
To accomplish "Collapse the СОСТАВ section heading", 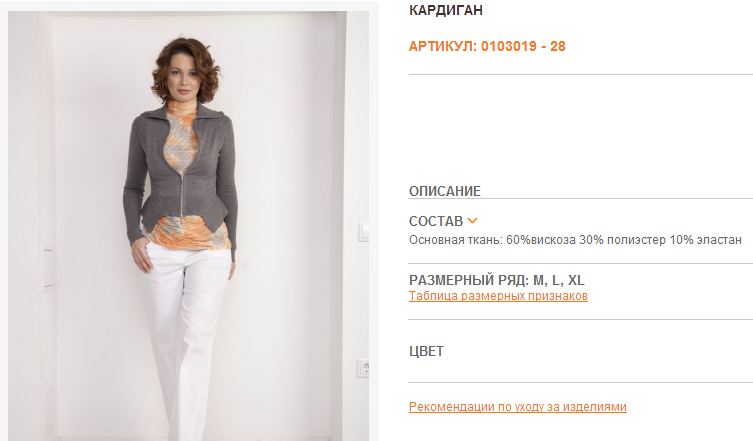I will pos(436,221).
